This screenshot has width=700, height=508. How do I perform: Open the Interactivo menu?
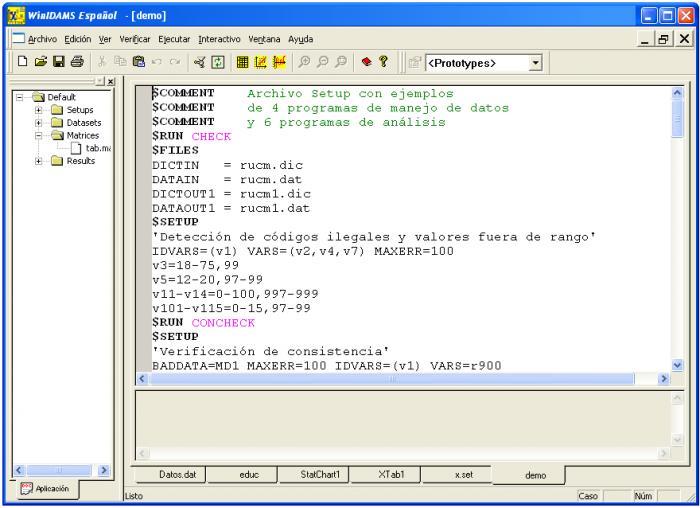[x=219, y=39]
